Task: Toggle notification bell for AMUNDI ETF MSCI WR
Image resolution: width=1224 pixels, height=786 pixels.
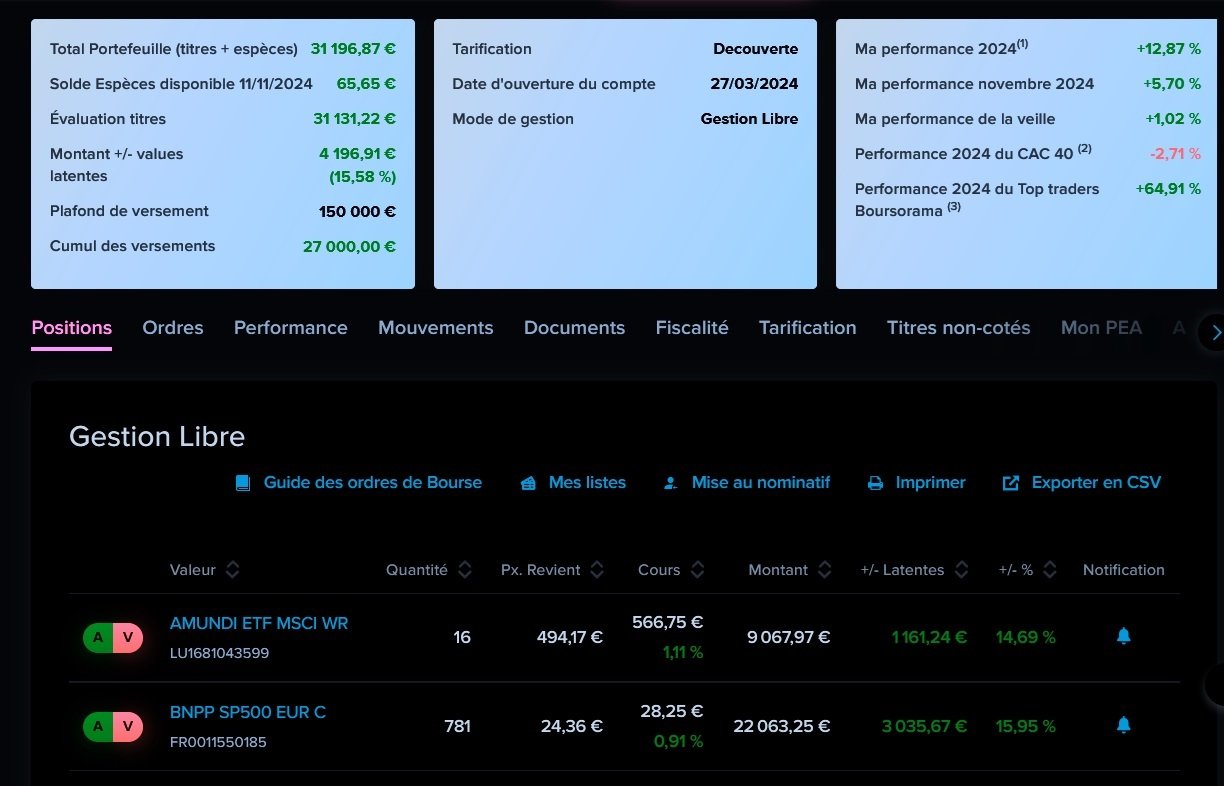Action: click(x=1123, y=636)
